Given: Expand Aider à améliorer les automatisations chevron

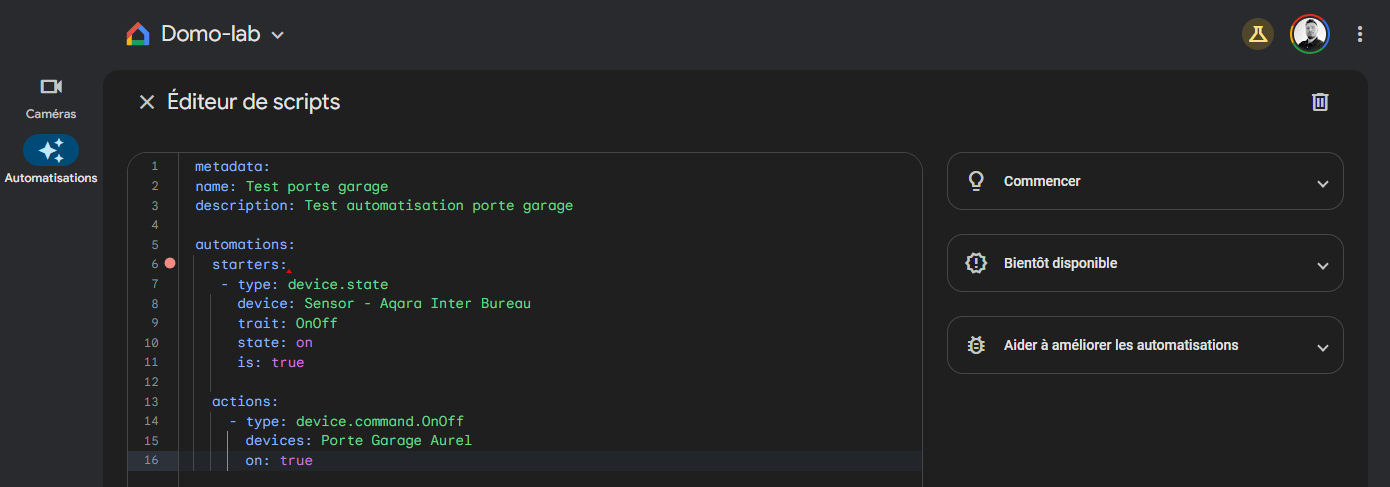Looking at the screenshot, I should [x=1322, y=348].
